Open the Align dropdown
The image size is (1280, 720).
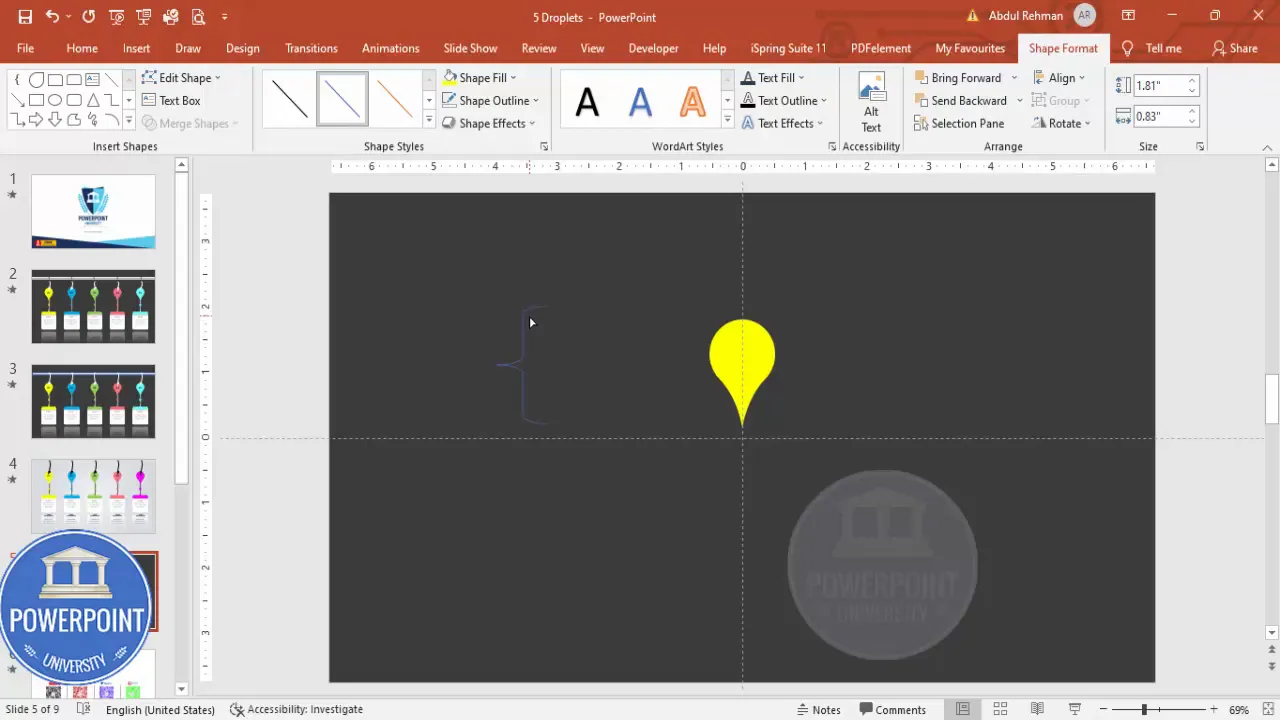pos(1059,77)
